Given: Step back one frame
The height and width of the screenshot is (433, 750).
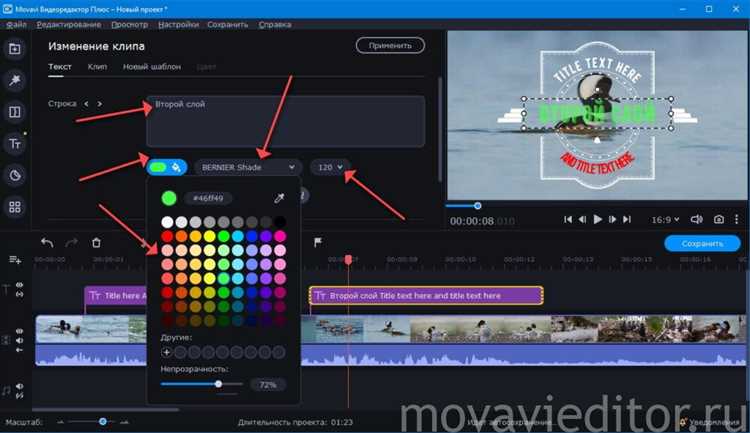Looking at the screenshot, I should [x=582, y=219].
